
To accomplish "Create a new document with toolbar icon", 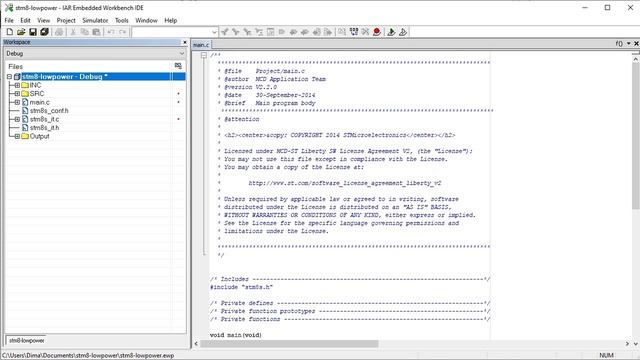I will coord(9,32).
